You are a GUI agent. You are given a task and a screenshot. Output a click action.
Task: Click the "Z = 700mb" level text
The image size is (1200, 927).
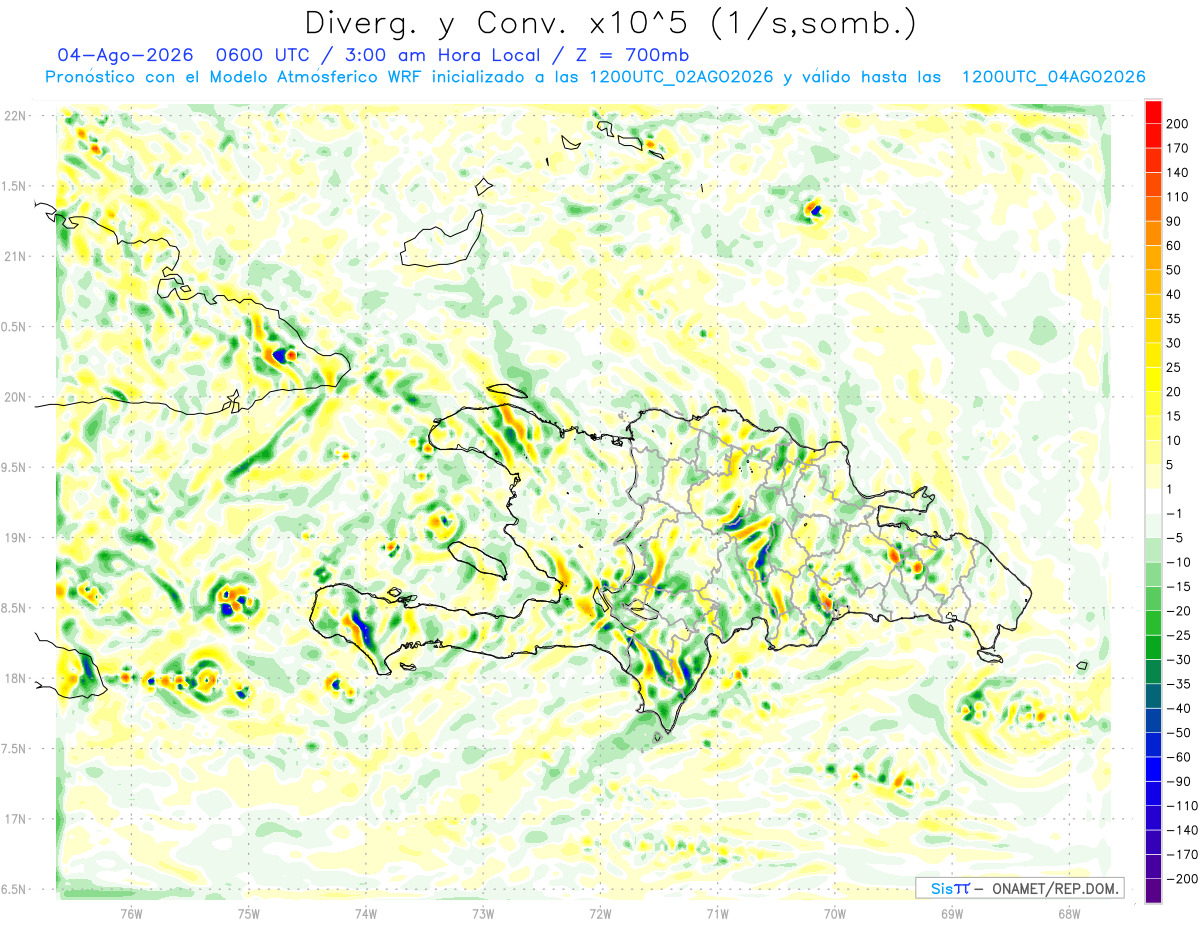coord(632,55)
